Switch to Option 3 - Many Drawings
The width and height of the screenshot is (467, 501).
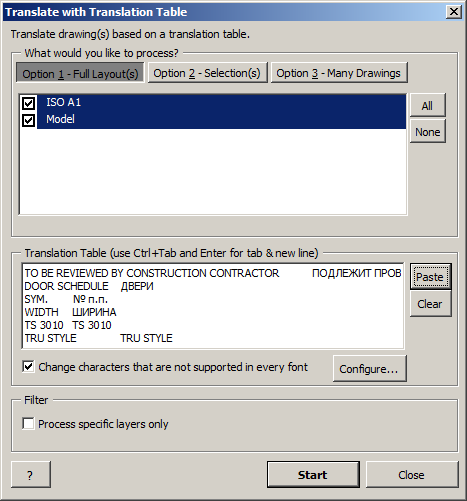coord(339,73)
